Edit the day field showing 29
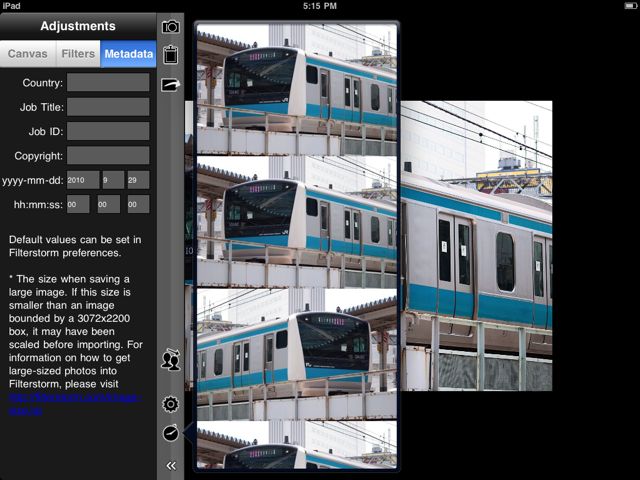 138,180
